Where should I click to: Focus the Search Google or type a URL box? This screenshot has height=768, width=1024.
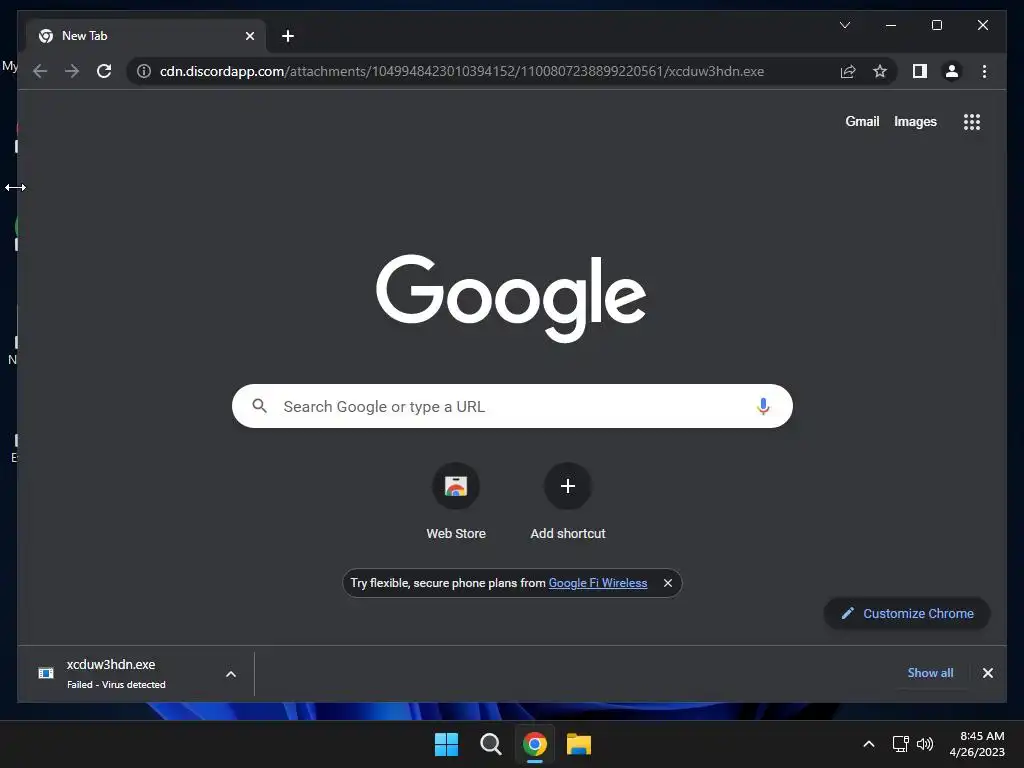pyautogui.click(x=512, y=406)
